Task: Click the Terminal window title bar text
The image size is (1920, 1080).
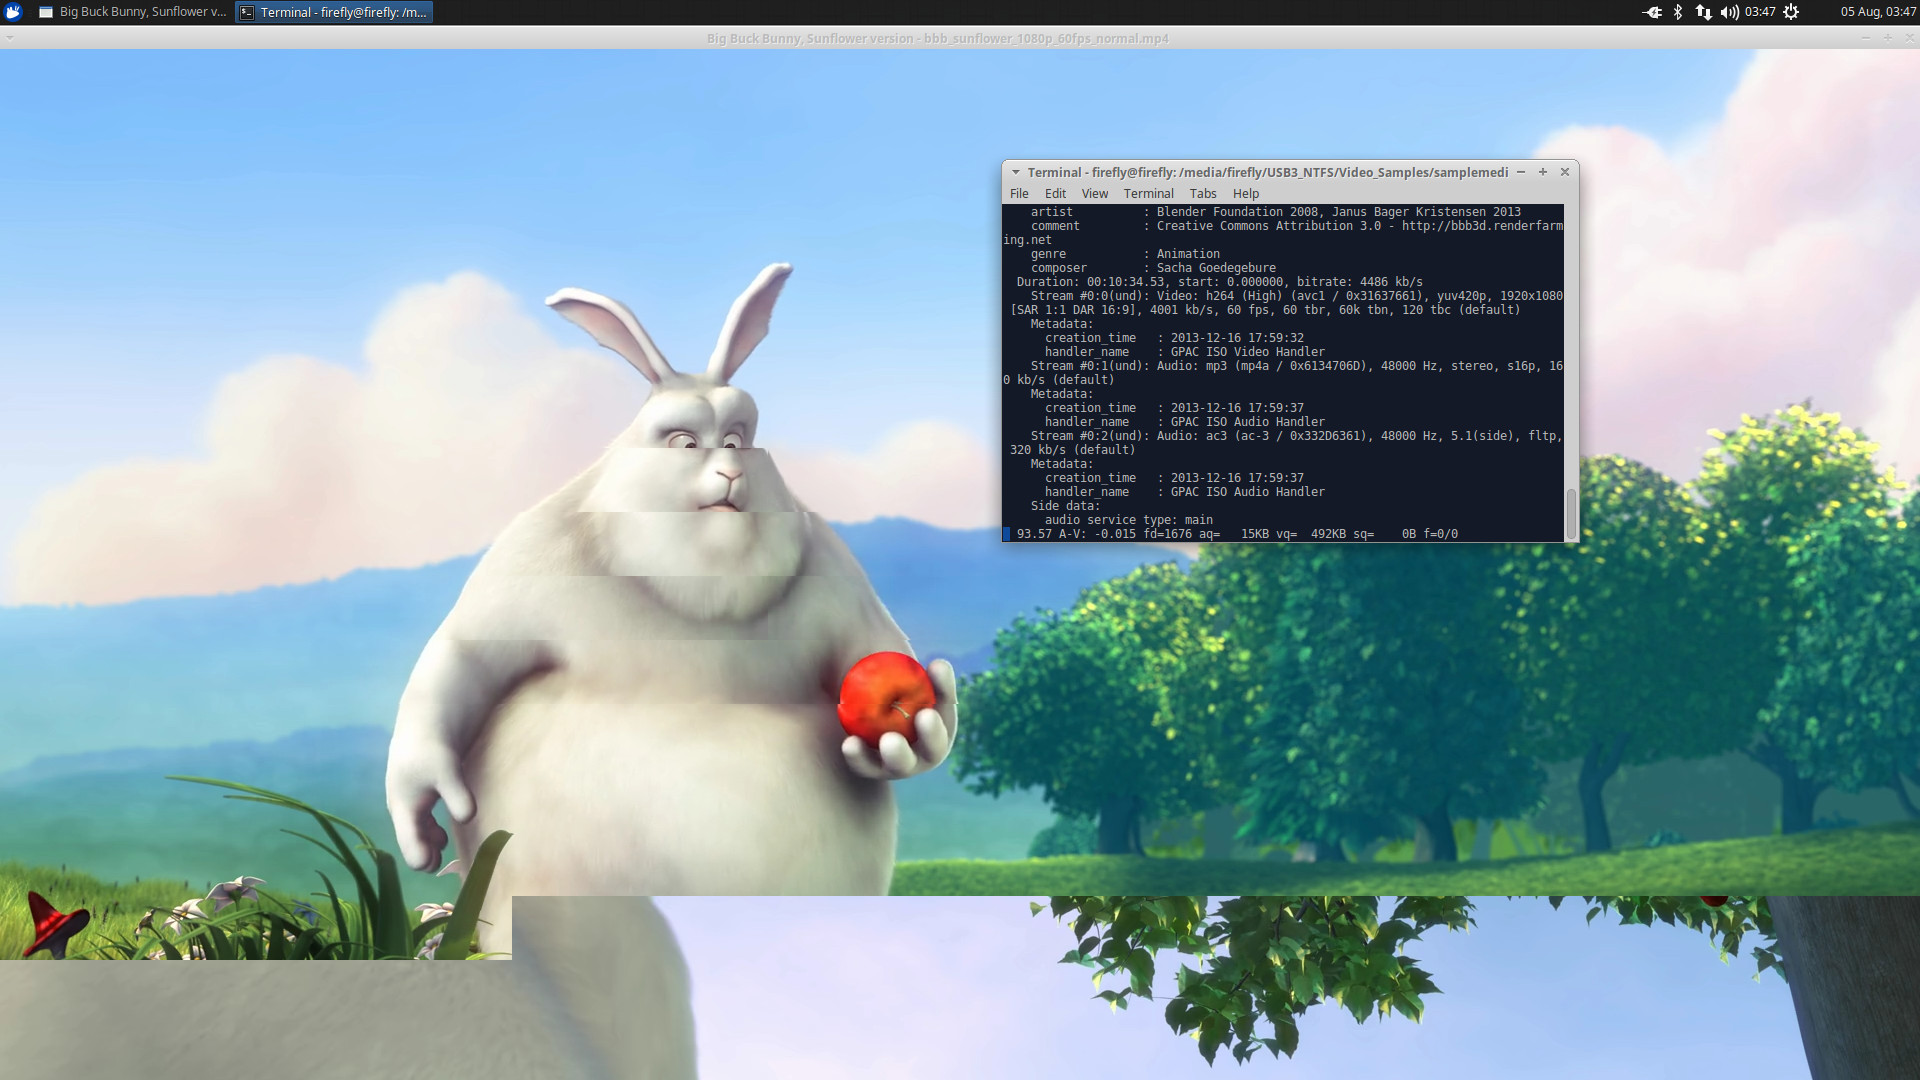Action: [1268, 172]
